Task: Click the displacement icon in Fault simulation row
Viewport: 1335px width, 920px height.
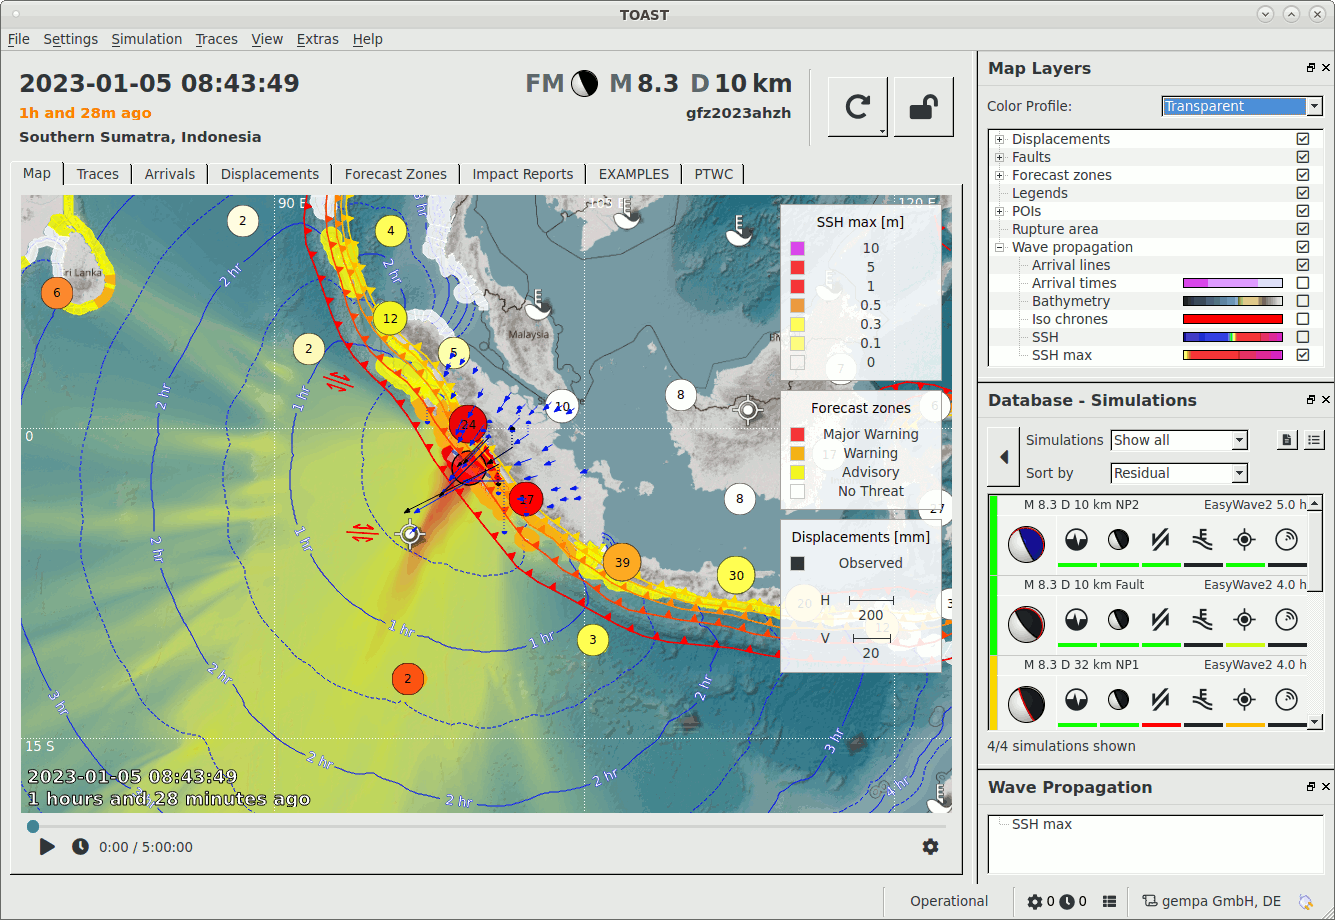Action: [1161, 621]
